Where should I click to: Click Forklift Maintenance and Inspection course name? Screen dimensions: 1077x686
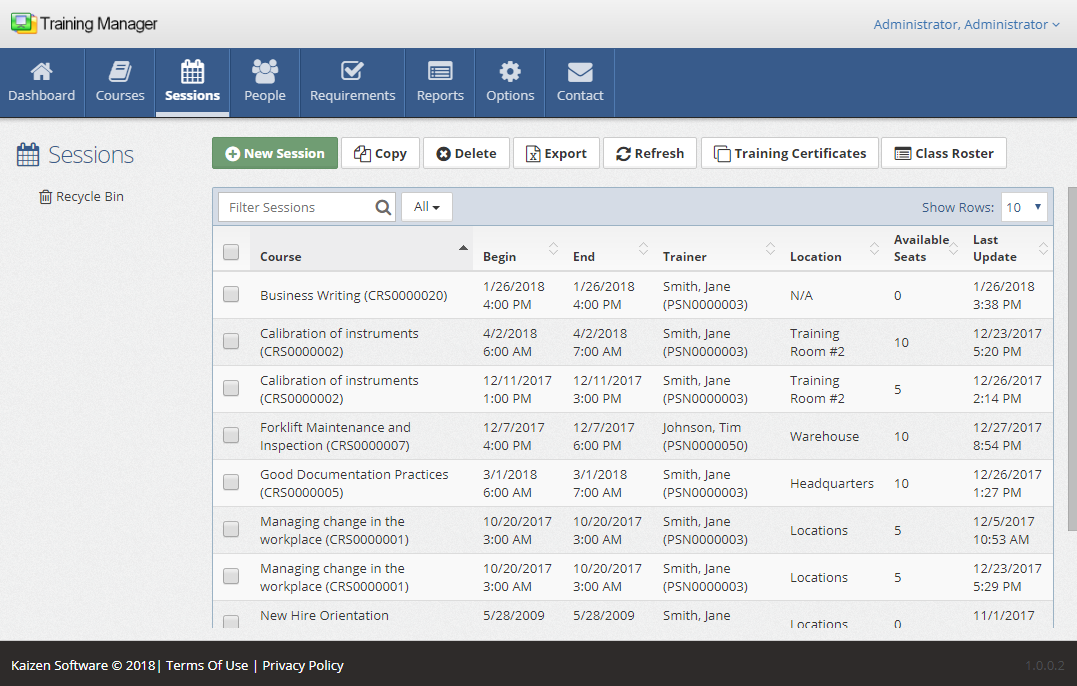click(x=335, y=436)
